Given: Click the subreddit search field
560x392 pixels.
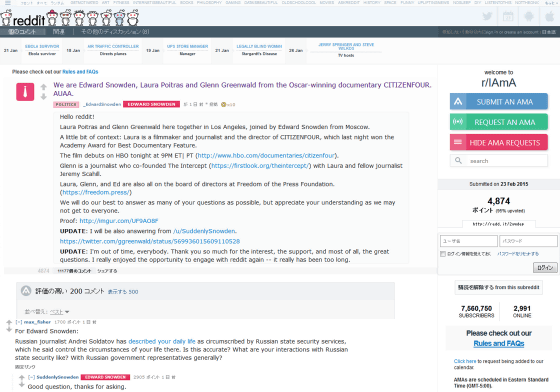Looking at the screenshot, I should [x=499, y=161].
